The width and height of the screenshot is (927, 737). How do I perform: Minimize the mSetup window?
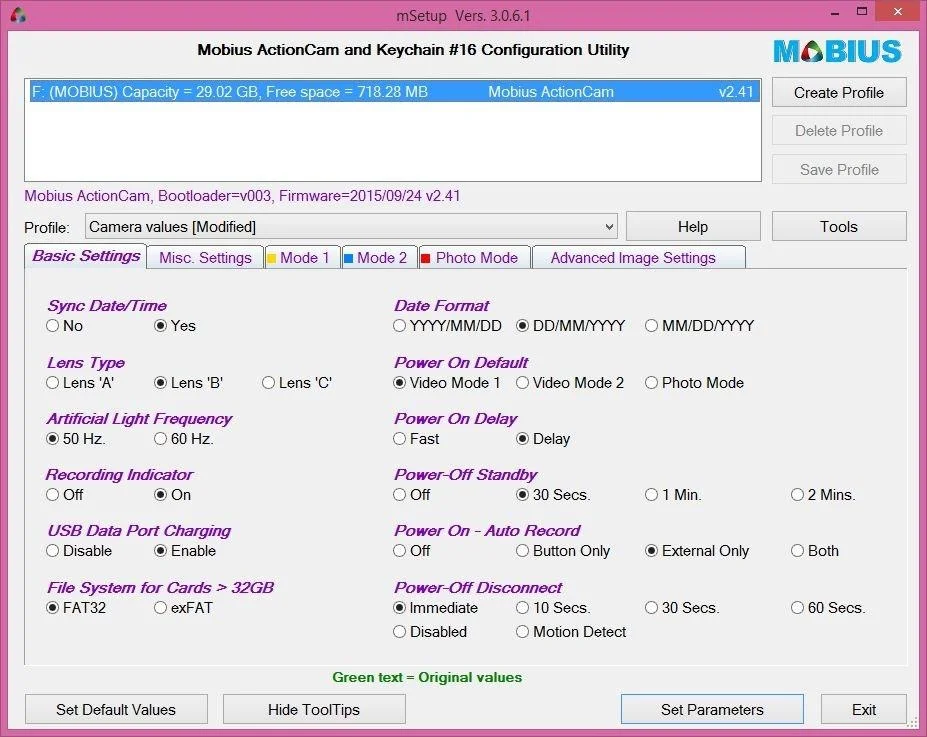(835, 12)
